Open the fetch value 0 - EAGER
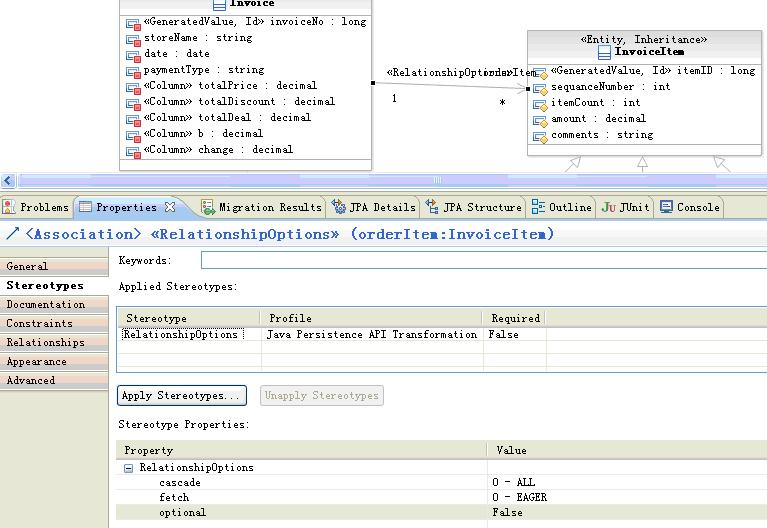The image size is (767, 528). [519, 498]
